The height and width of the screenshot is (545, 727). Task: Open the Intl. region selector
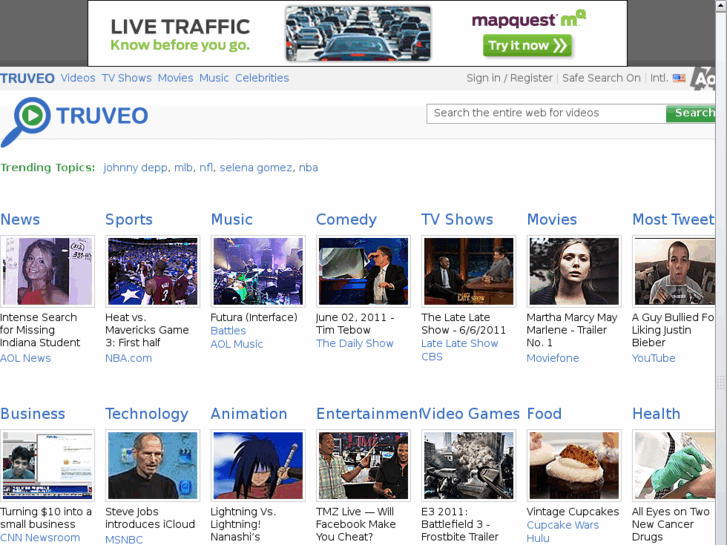click(659, 78)
